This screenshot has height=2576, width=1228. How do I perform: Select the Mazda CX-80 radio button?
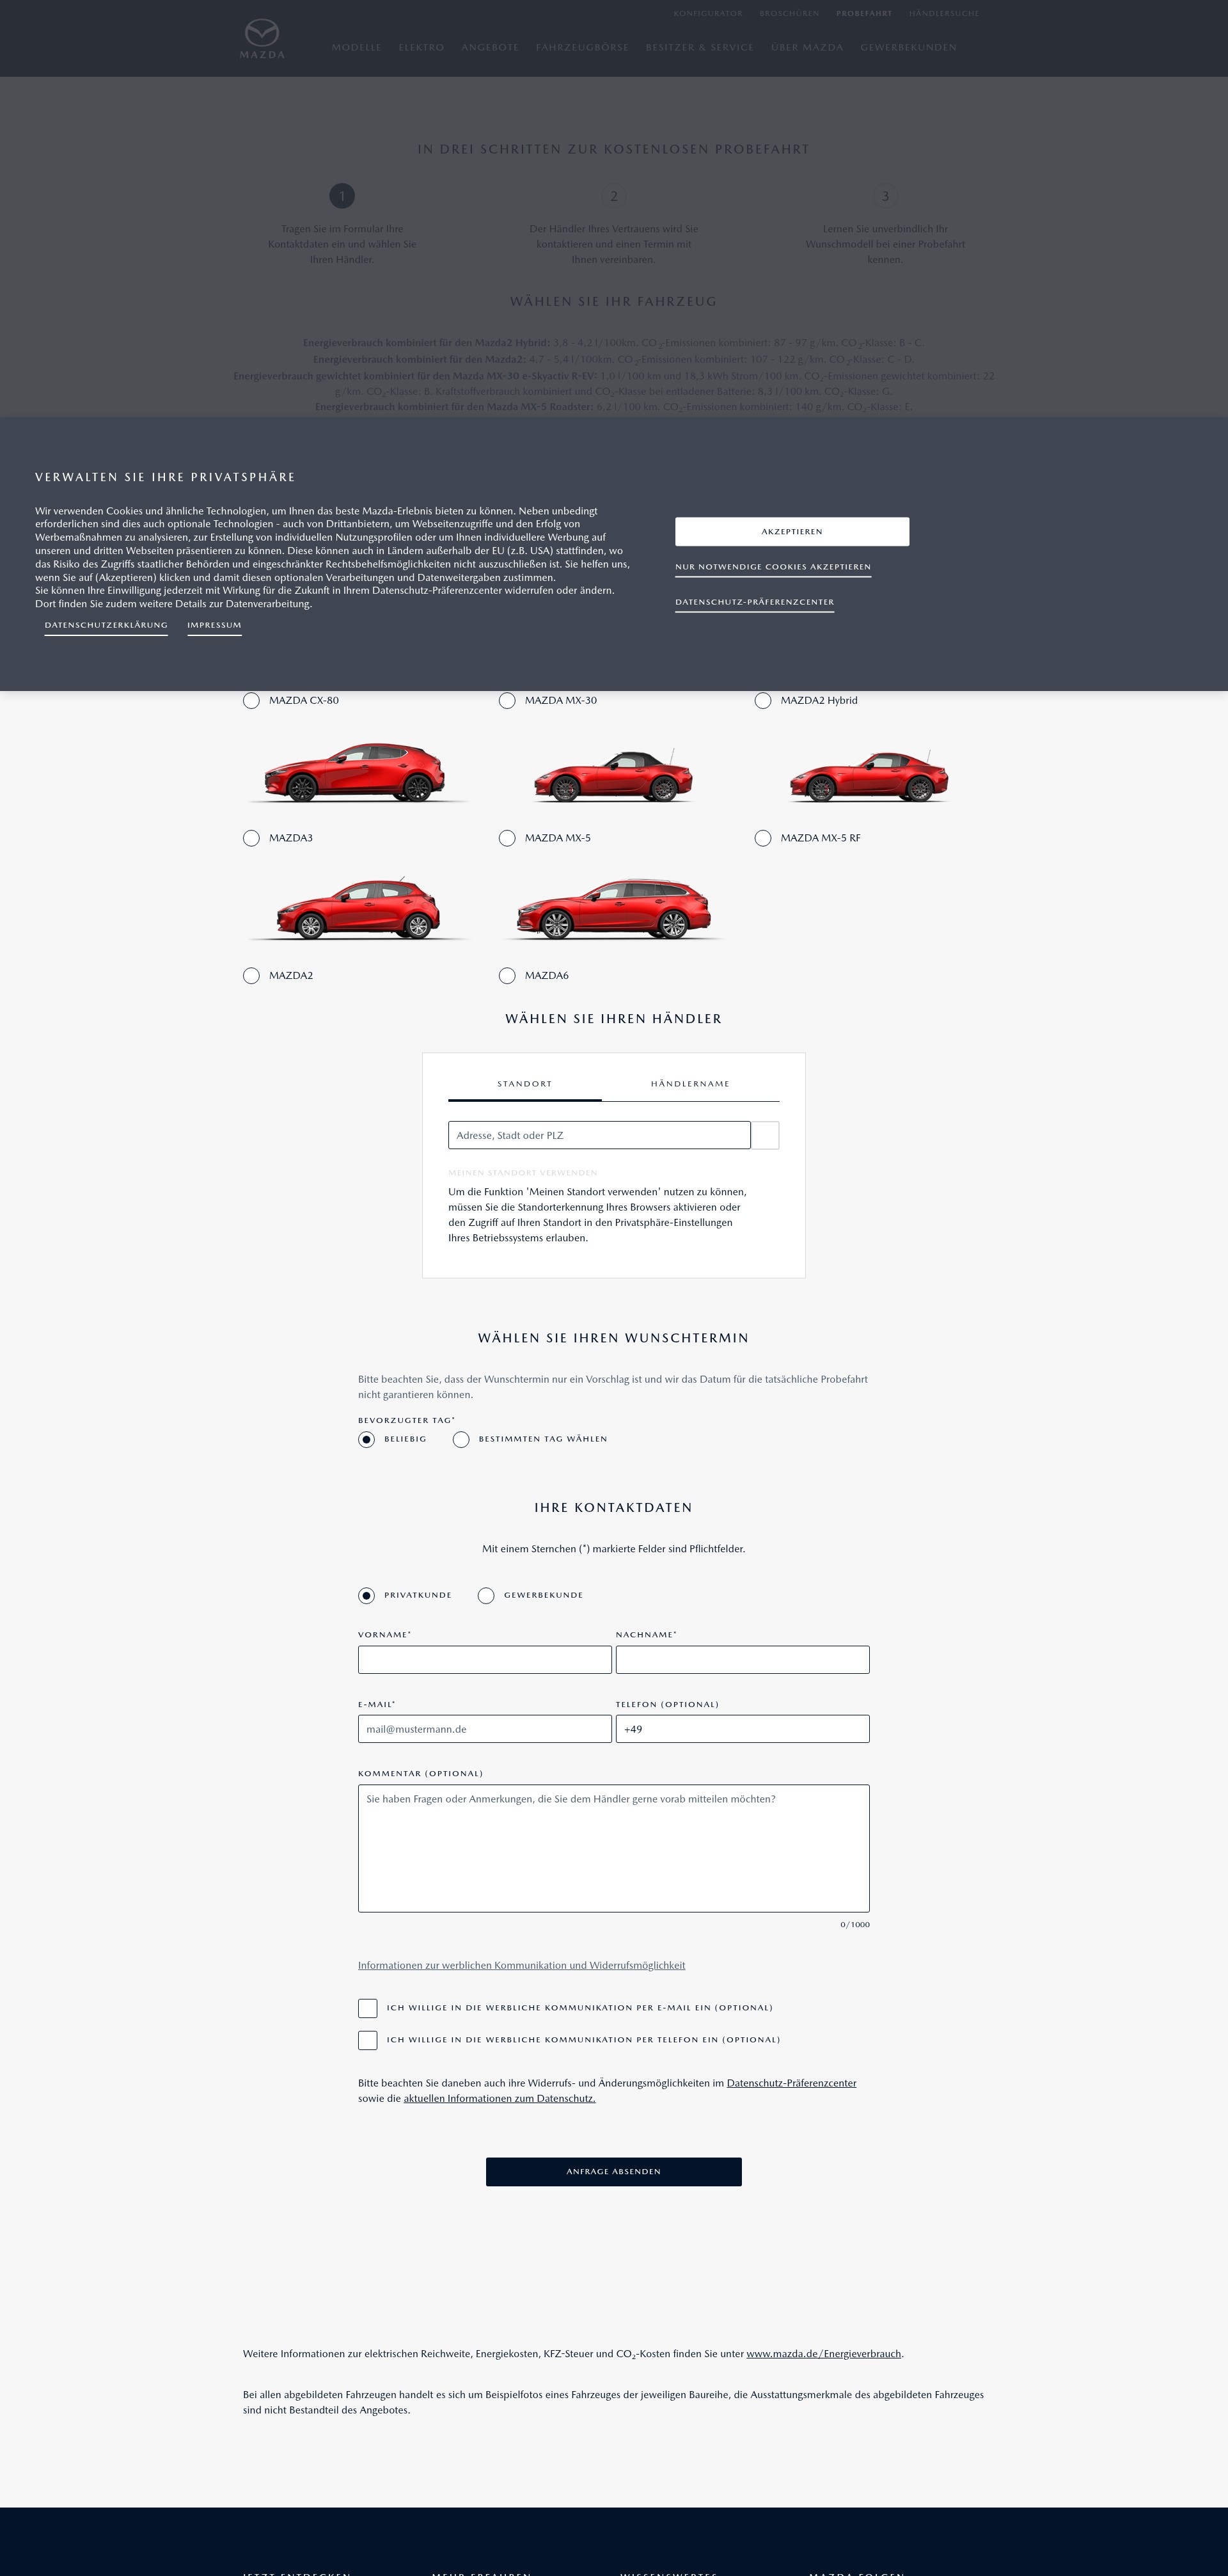(x=251, y=700)
